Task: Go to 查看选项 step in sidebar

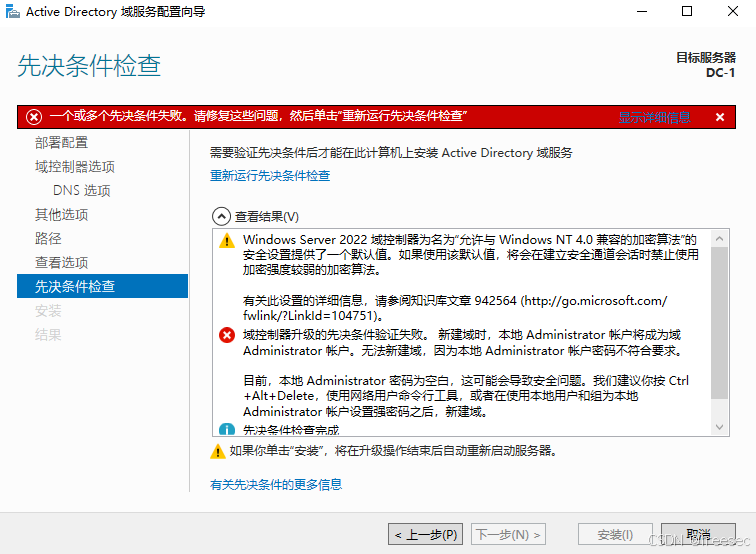Action: coord(61,263)
